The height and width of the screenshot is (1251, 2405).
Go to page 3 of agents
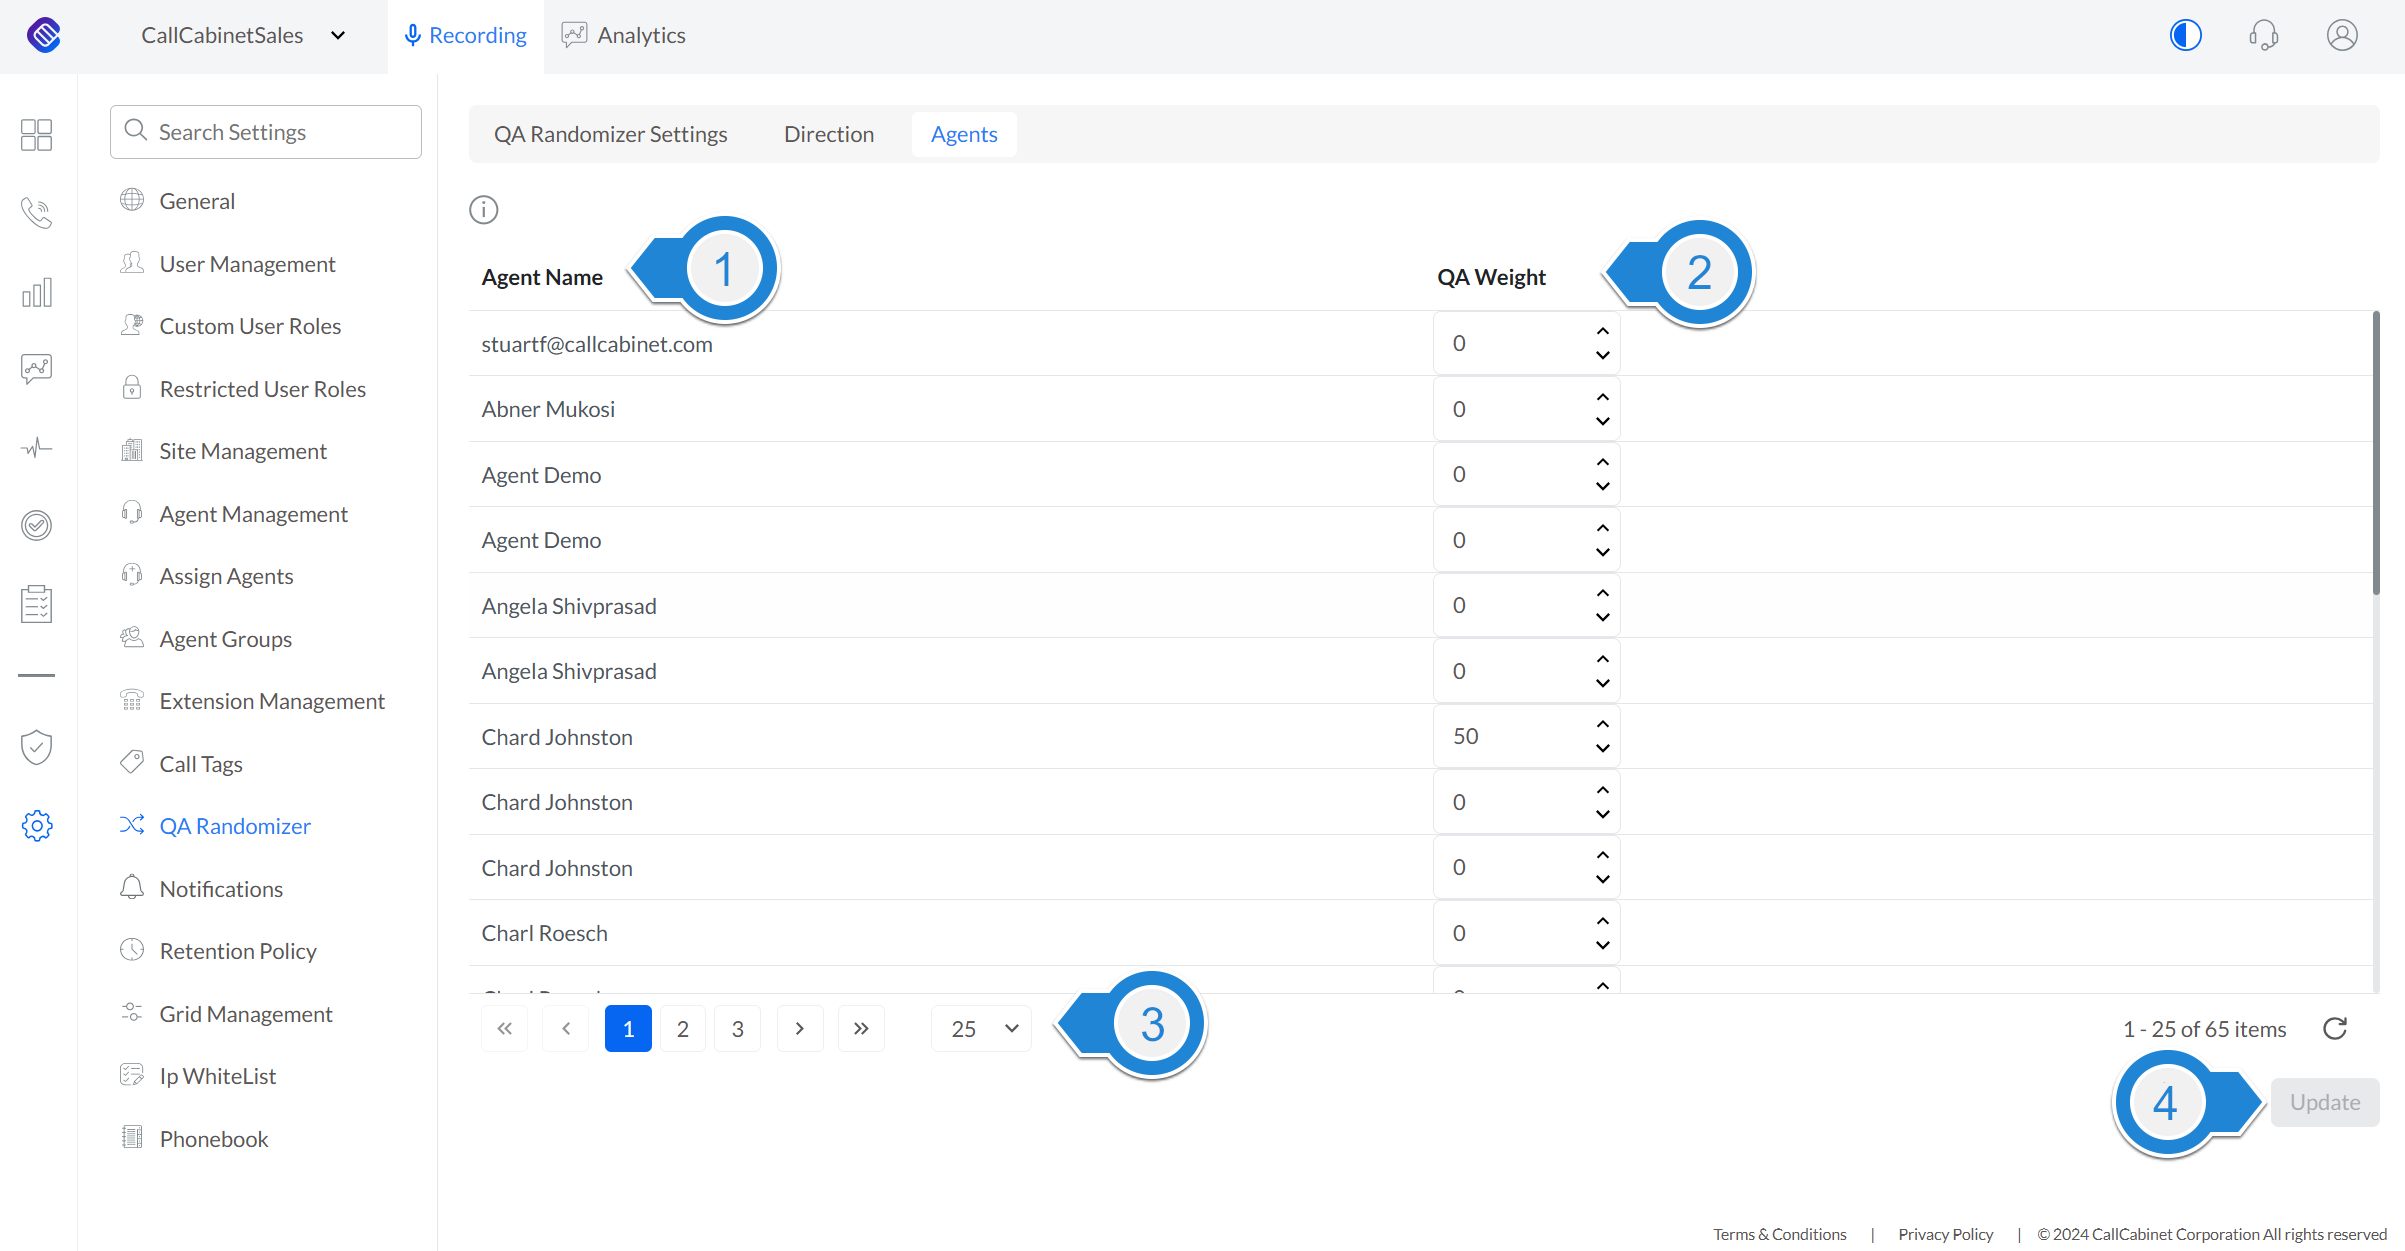click(738, 1029)
